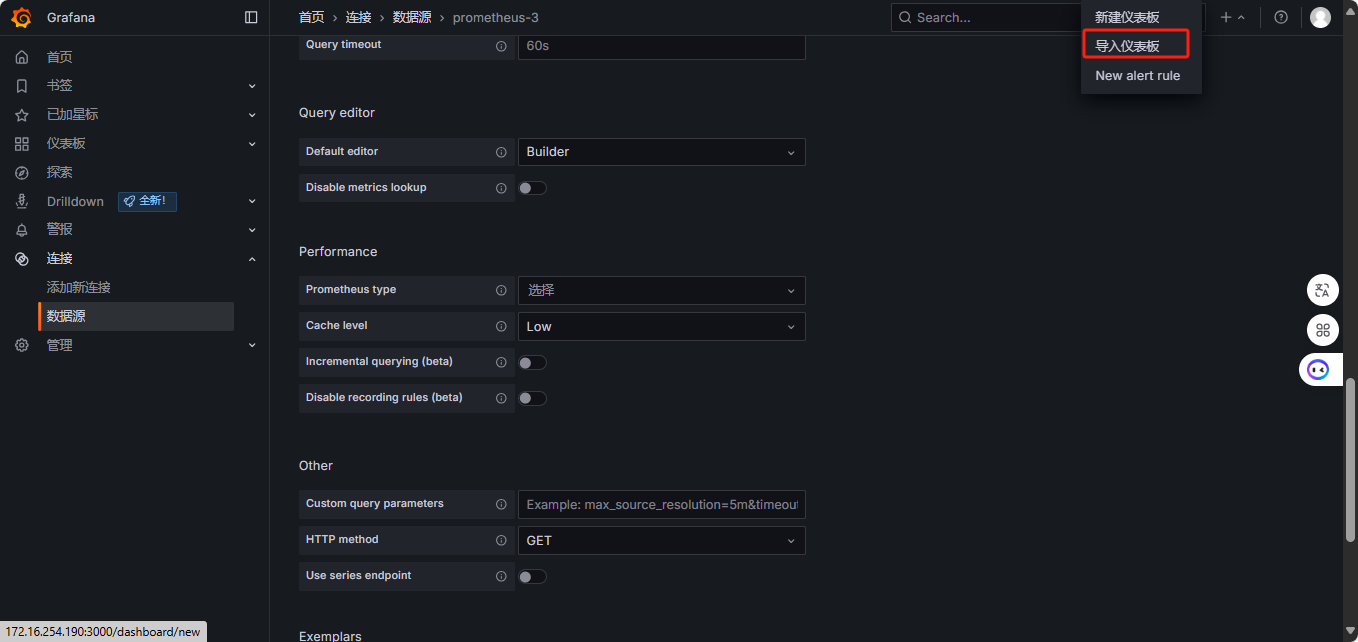The height and width of the screenshot is (642, 1358).
Task: Open HTTP method GET dropdown
Action: coord(661,540)
